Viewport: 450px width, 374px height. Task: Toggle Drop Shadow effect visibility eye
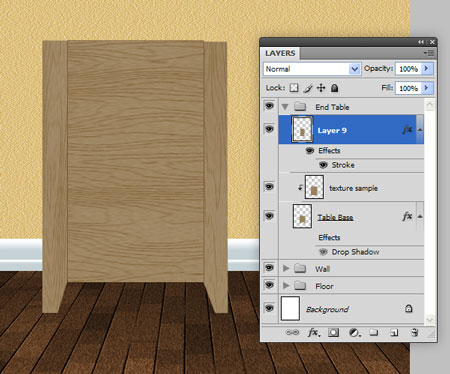323,252
